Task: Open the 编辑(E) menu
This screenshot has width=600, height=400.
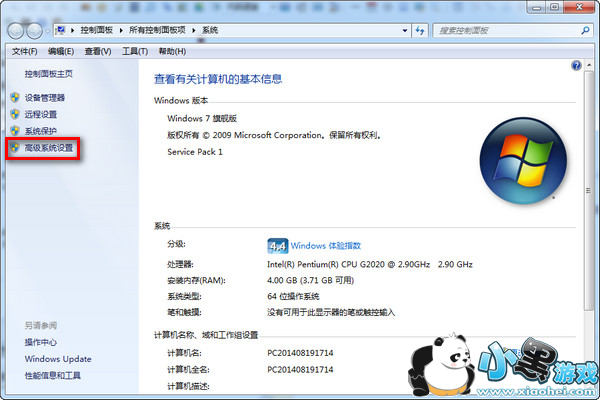Action: coord(61,51)
